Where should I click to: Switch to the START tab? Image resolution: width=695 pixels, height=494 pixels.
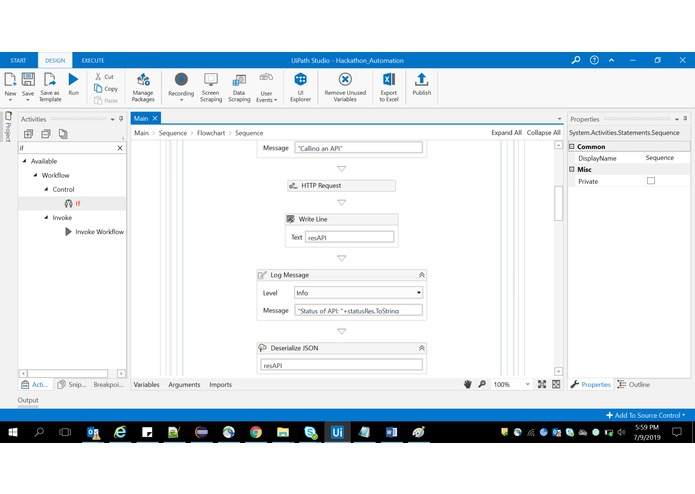coord(18,60)
